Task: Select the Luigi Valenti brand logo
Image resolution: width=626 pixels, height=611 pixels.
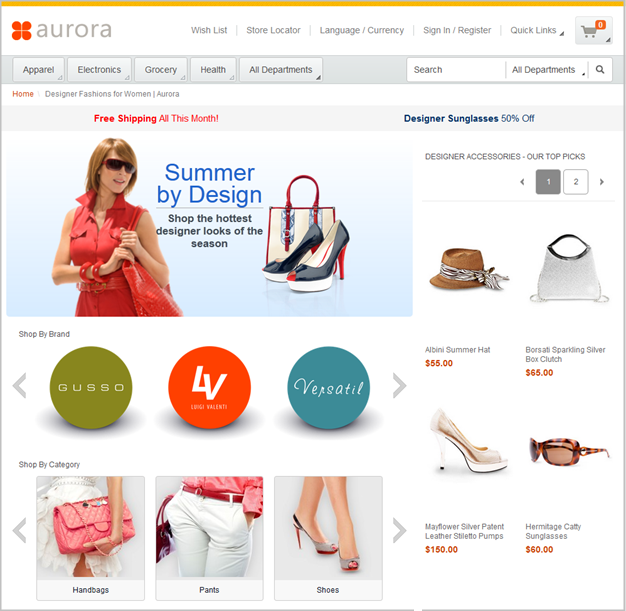Action: coord(209,387)
